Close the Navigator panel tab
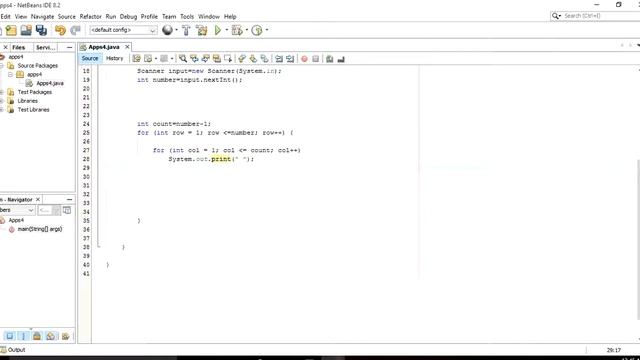This screenshot has height=360, width=640. (x=38, y=200)
